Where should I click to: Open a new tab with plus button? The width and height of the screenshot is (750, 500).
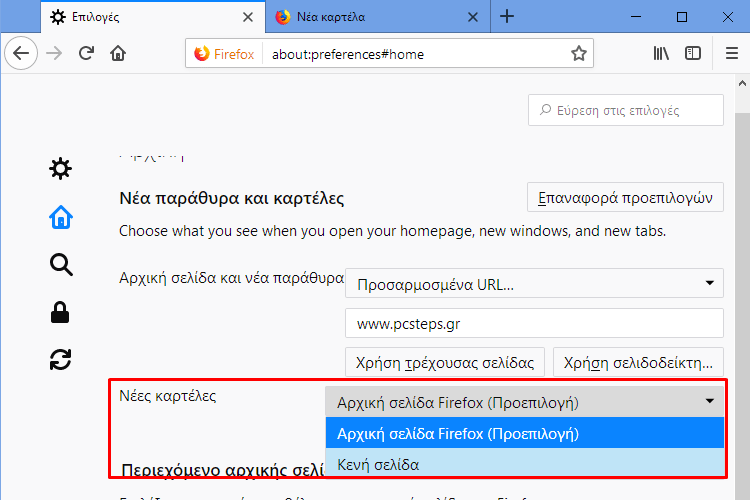pyautogui.click(x=507, y=17)
